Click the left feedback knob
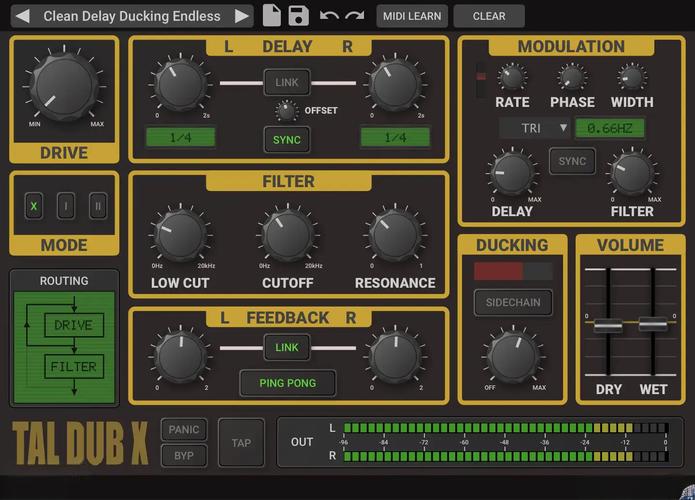Image resolution: width=695 pixels, height=500 pixels. tap(180, 357)
